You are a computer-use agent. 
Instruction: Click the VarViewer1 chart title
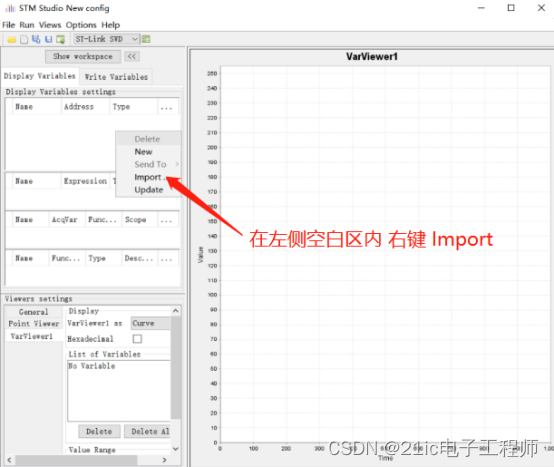[x=372, y=57]
